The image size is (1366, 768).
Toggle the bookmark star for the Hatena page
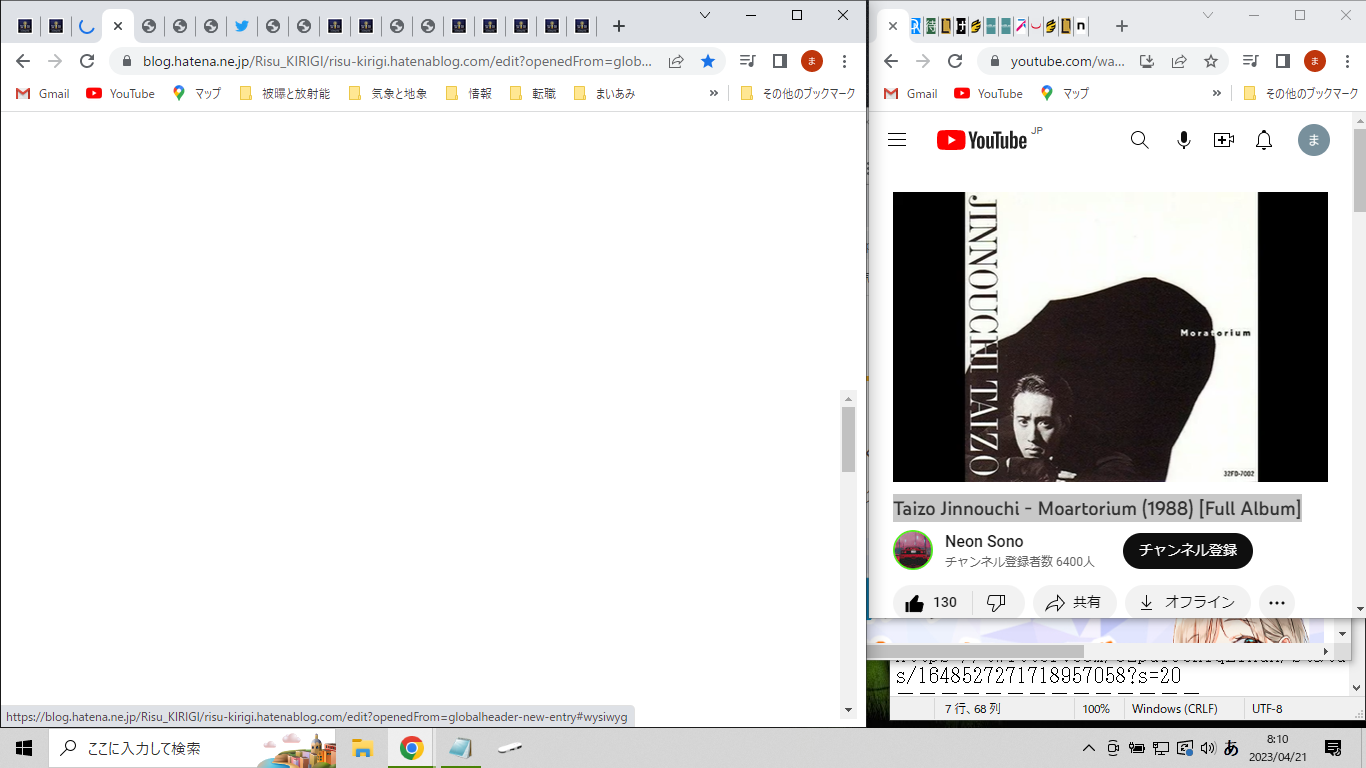[x=708, y=61]
